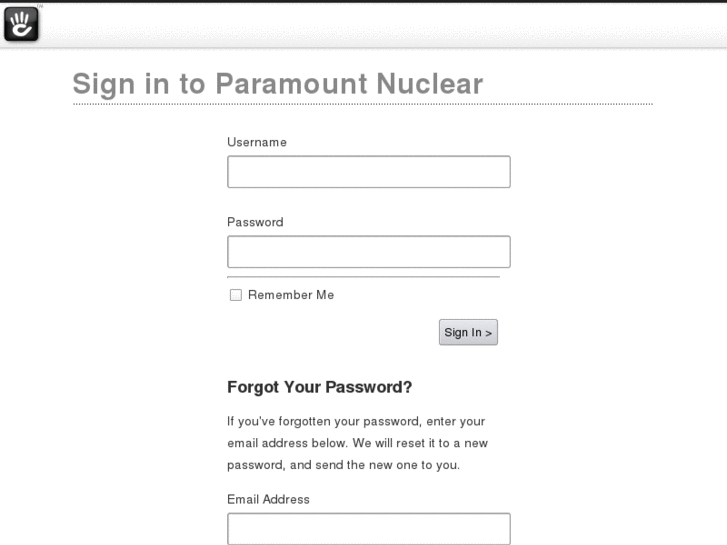Click the "Email Address" label
Screen dimensions: 727x545
pyautogui.click(x=268, y=499)
